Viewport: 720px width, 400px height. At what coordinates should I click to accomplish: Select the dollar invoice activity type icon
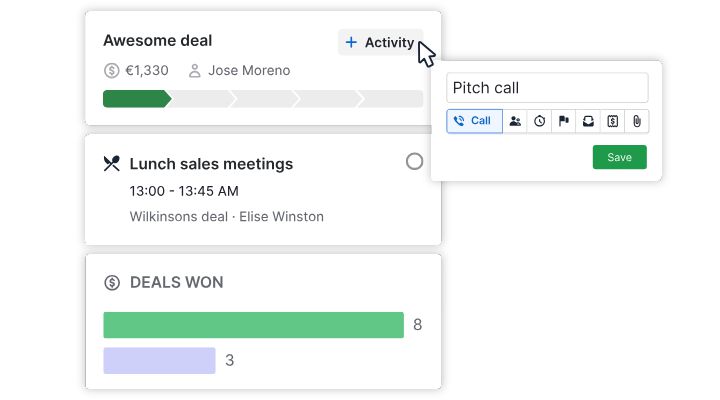pos(612,121)
